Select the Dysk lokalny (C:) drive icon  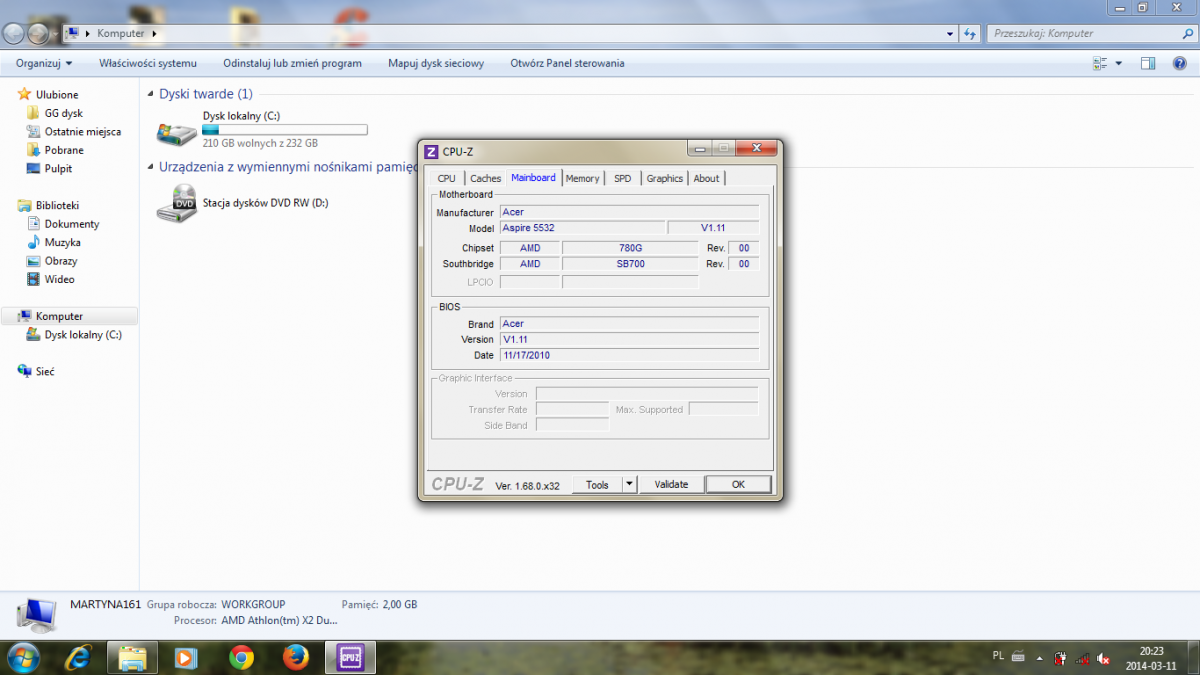[177, 132]
